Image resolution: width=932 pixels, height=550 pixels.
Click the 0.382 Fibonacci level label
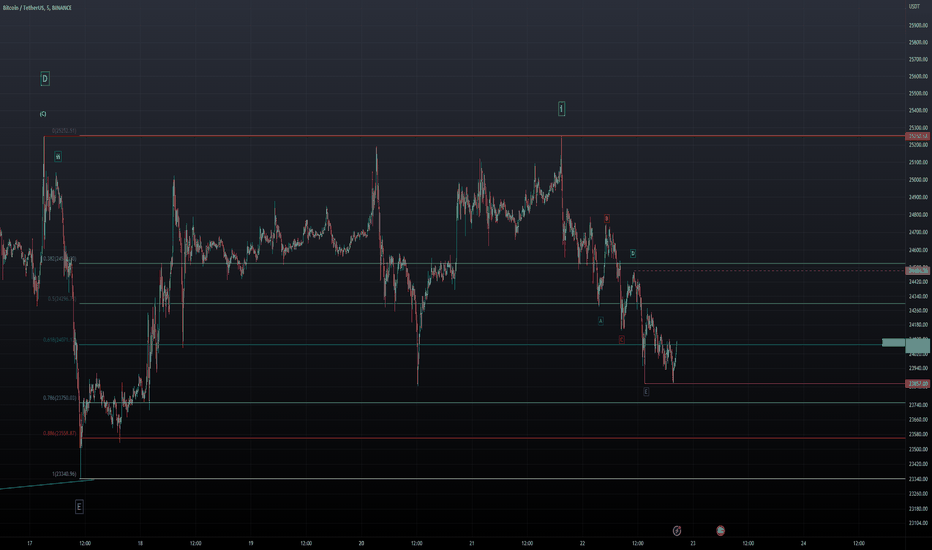pyautogui.click(x=59, y=259)
